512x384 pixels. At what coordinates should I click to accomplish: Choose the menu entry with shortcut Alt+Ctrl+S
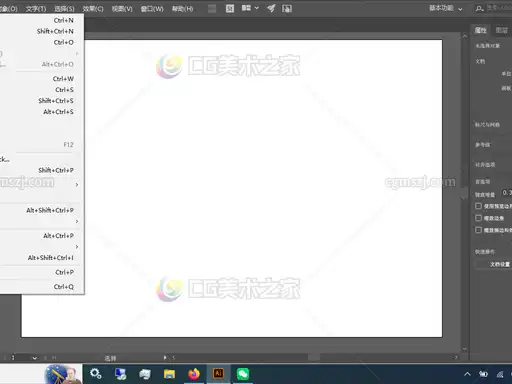coord(42,112)
